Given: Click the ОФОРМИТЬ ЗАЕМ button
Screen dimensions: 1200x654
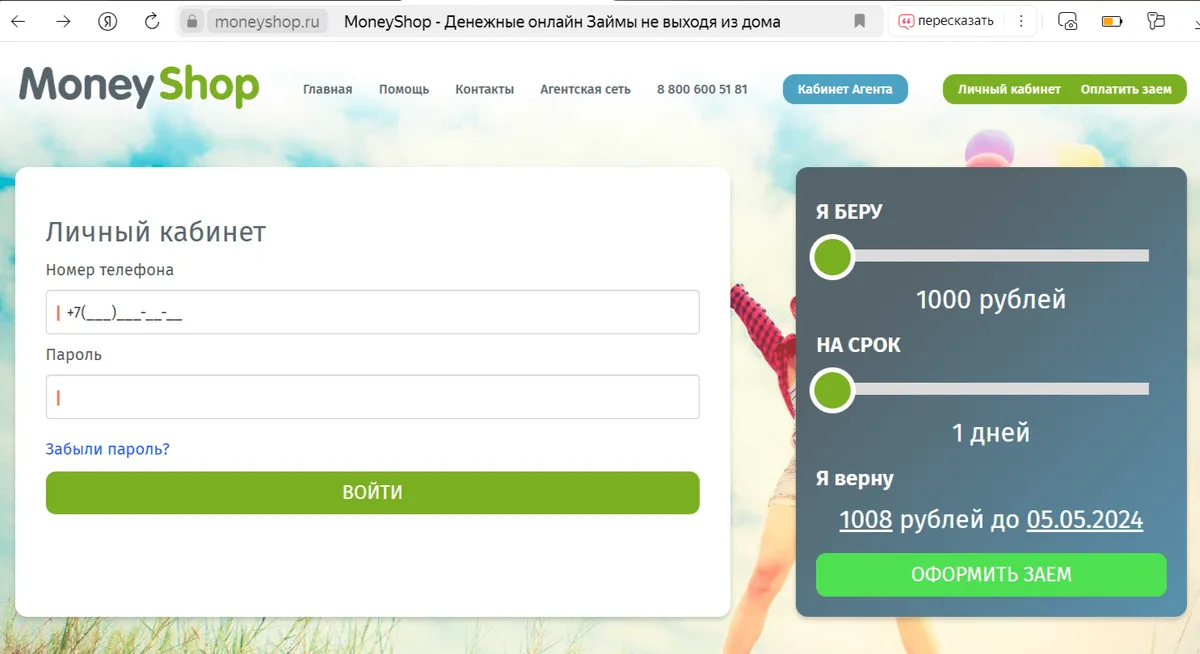Looking at the screenshot, I should [991, 575].
